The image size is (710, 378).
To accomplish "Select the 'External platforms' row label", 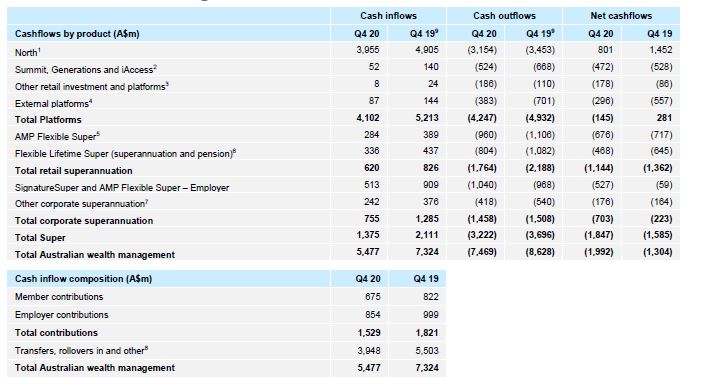I will pyautogui.click(x=53, y=103).
